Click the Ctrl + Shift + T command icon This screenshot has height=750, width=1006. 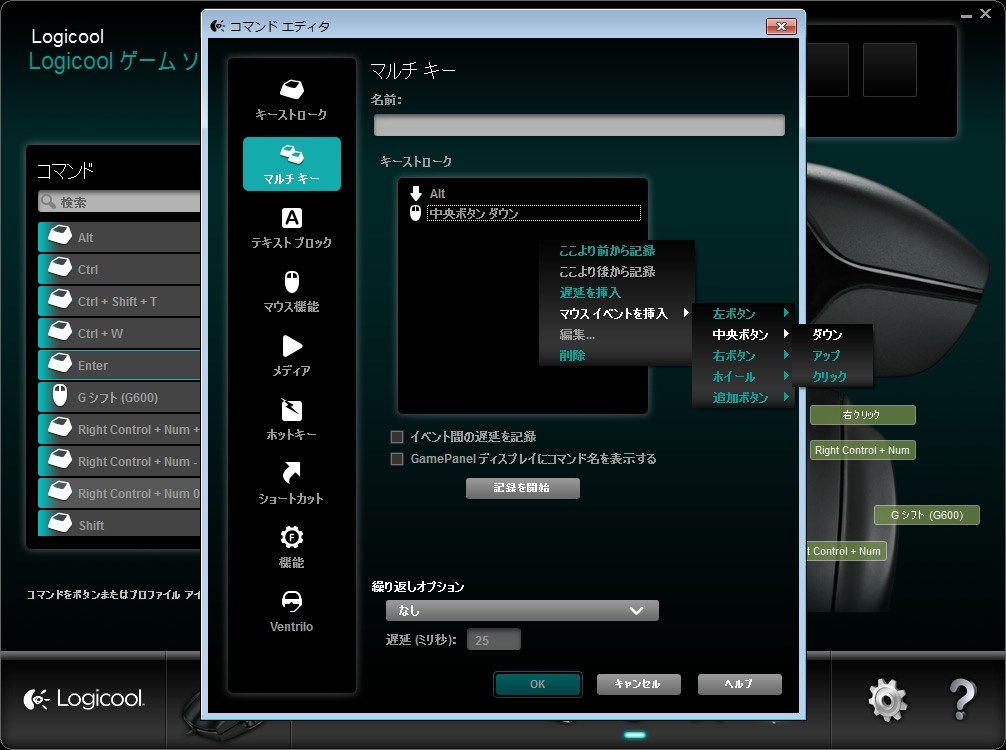point(60,299)
